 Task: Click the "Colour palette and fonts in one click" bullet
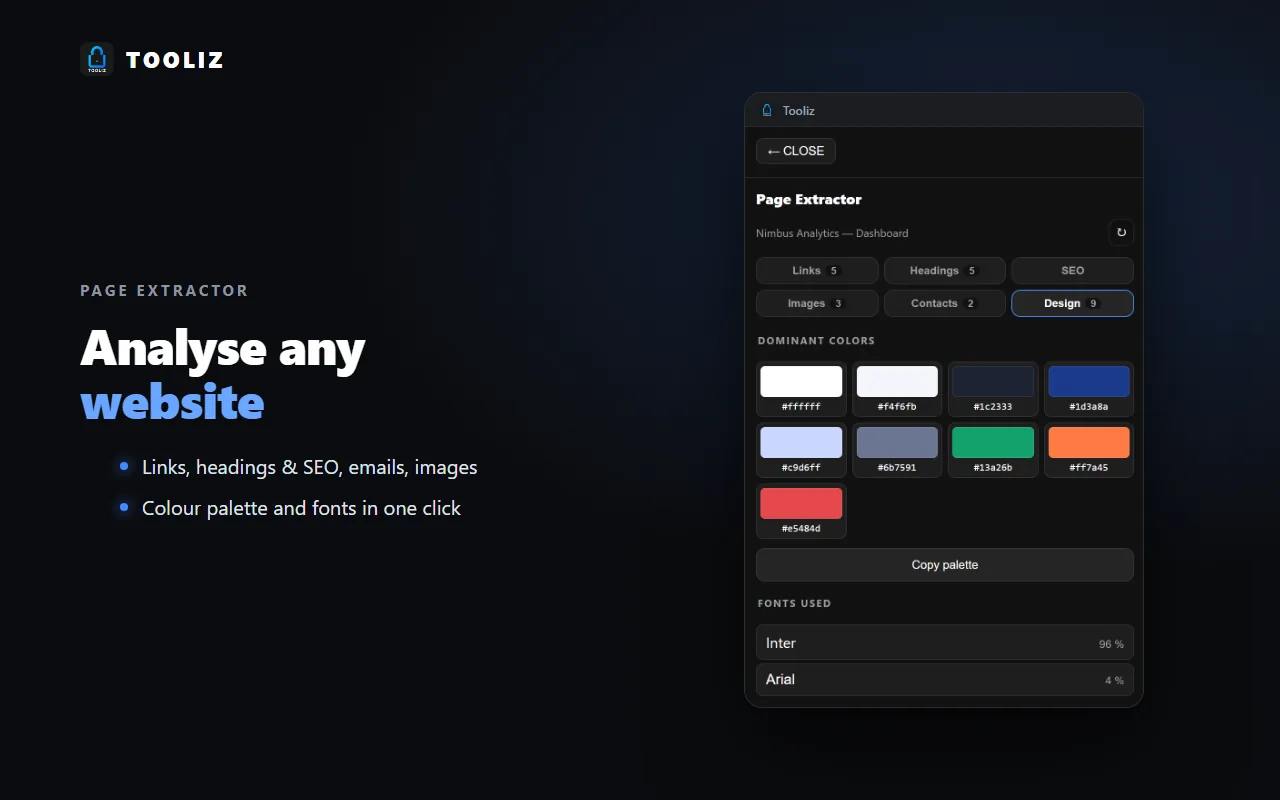301,508
